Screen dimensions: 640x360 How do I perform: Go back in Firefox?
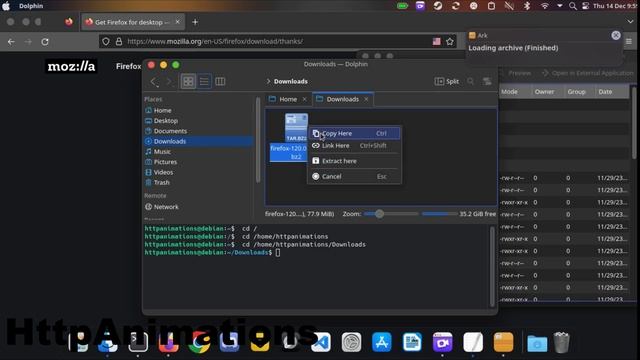pos(11,41)
